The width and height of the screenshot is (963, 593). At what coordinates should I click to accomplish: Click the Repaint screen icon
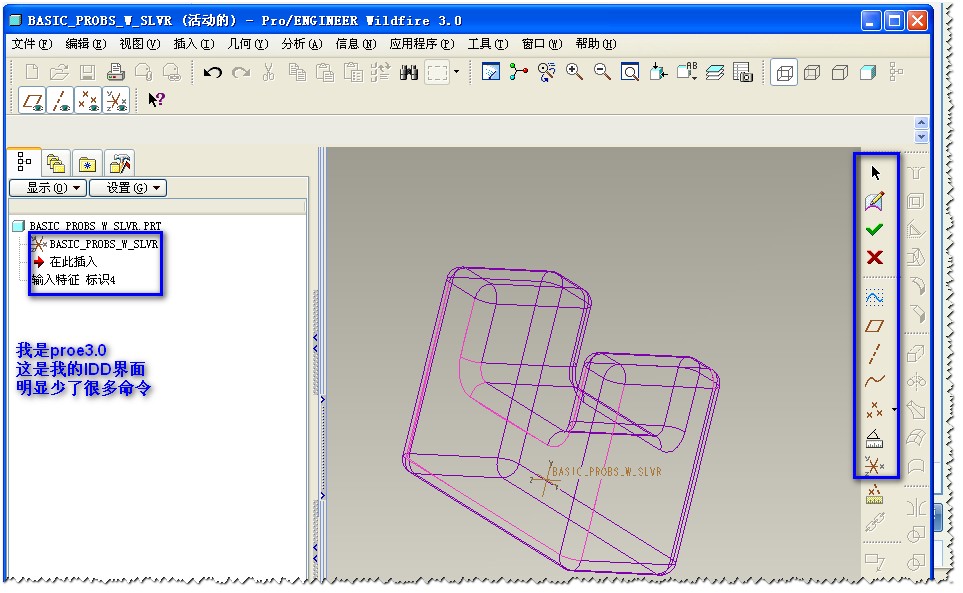[x=490, y=72]
